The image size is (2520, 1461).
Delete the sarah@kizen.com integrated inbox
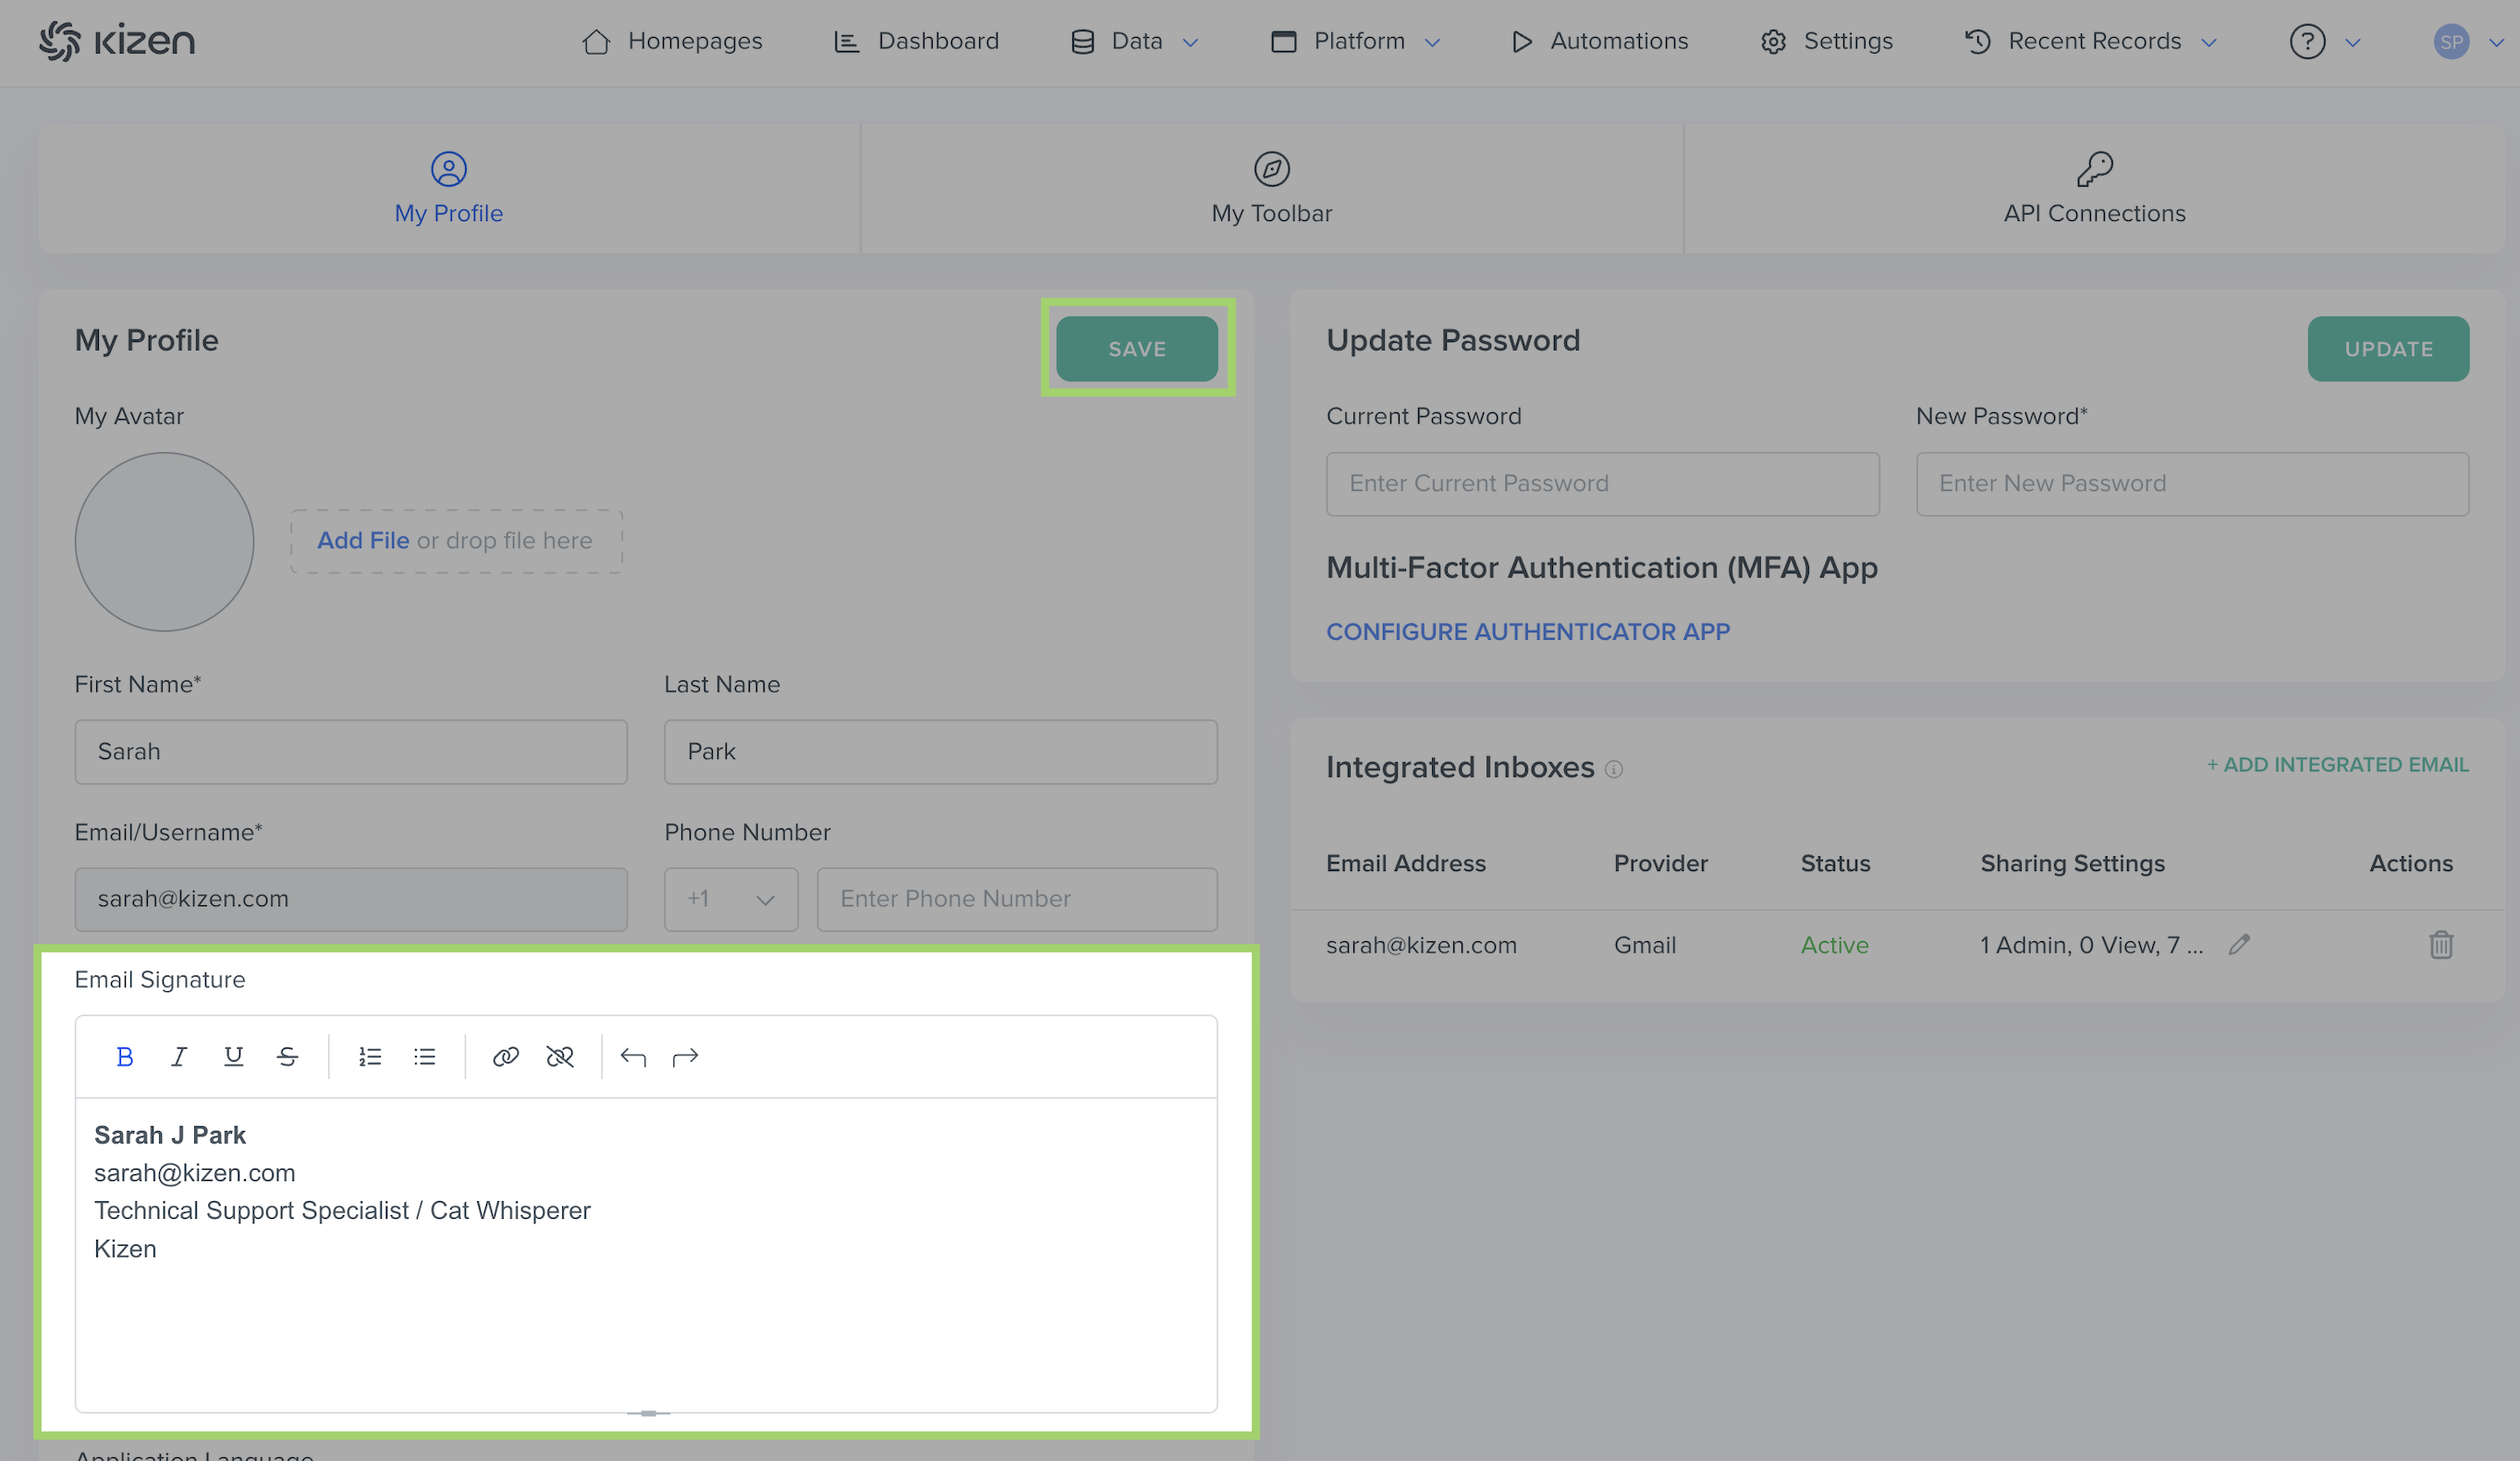click(x=2441, y=945)
